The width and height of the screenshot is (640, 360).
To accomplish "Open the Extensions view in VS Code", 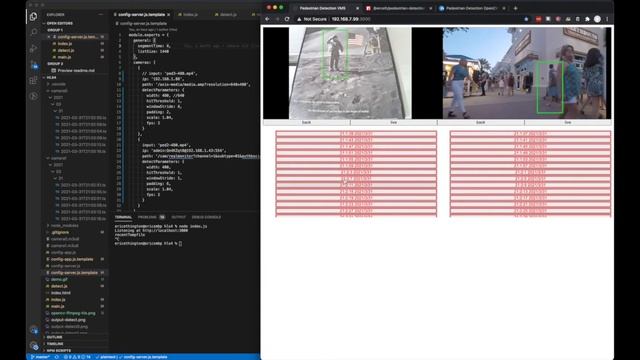I will pyautogui.click(x=33, y=80).
